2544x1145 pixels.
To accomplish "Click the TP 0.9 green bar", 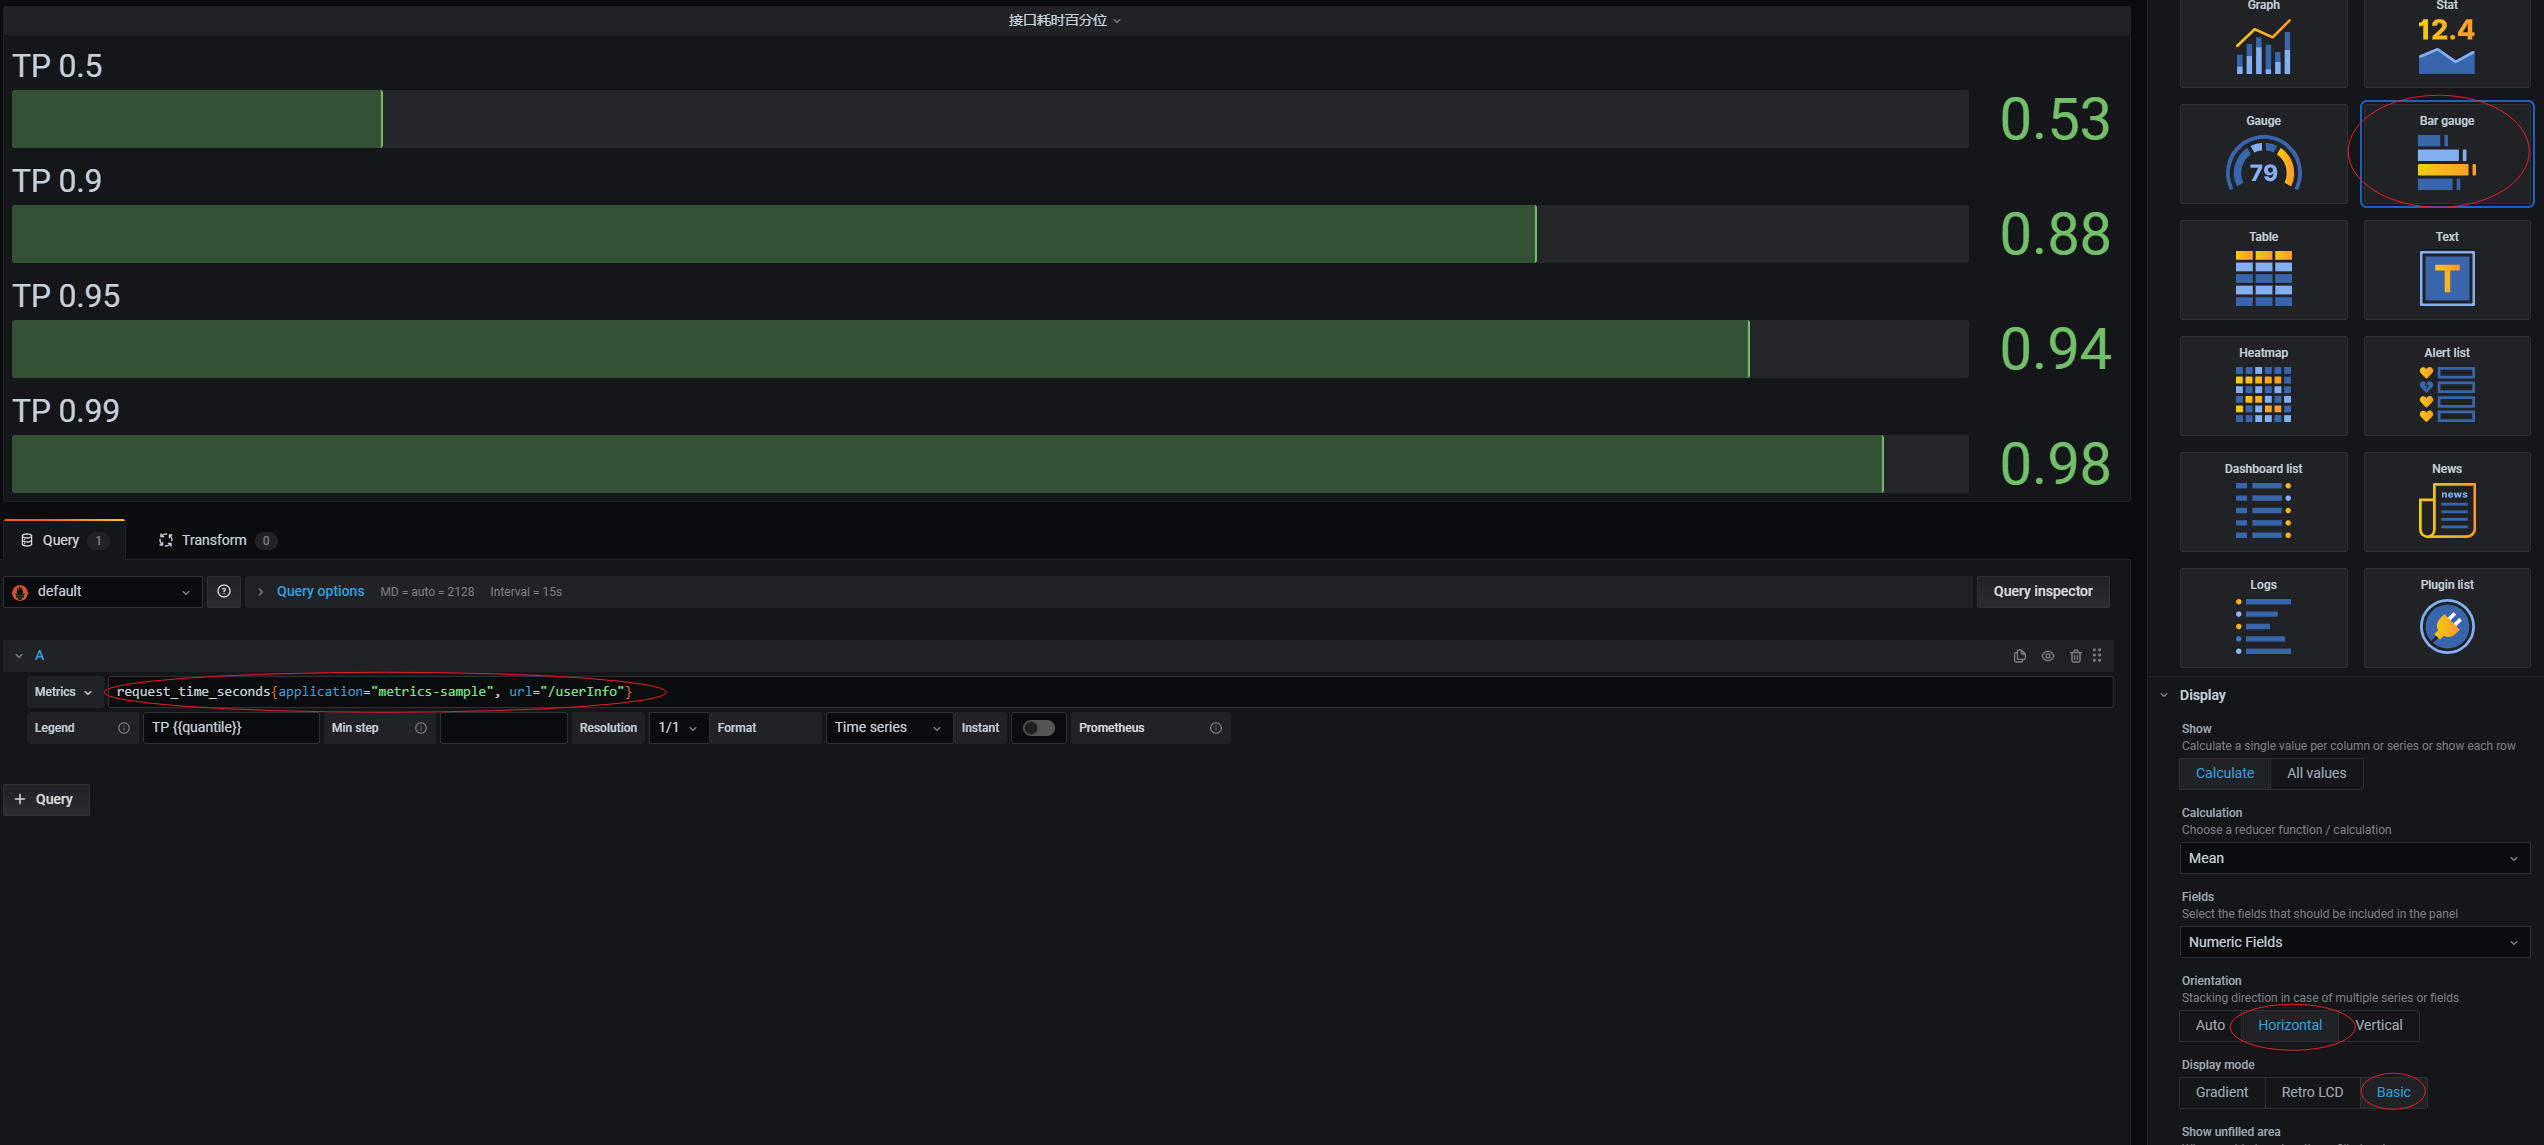I will click(x=772, y=234).
